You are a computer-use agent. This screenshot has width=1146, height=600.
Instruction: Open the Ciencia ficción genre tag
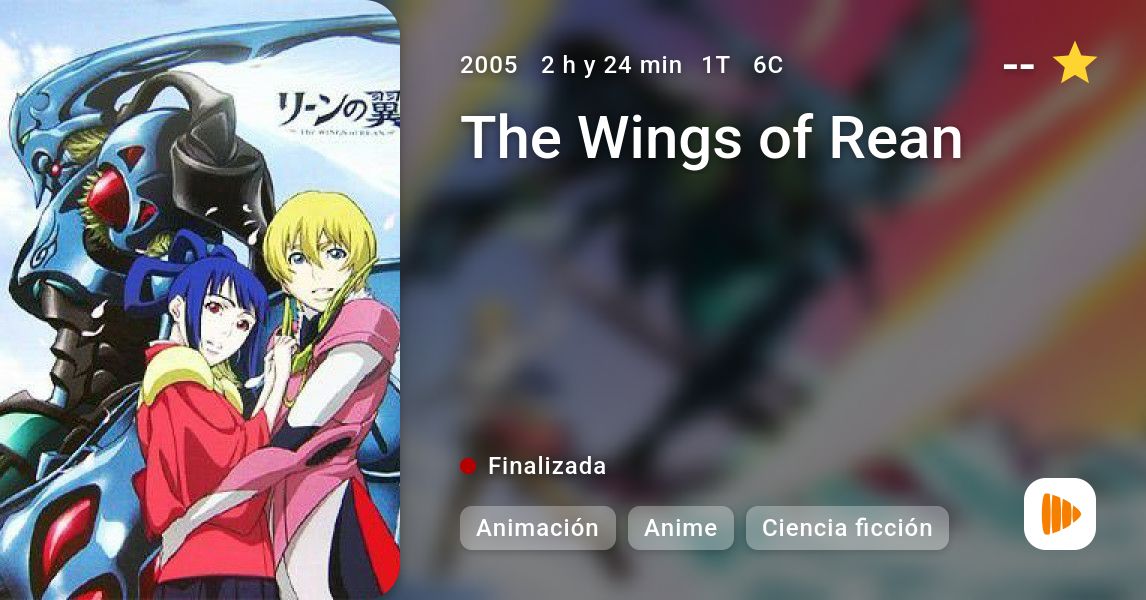847,528
